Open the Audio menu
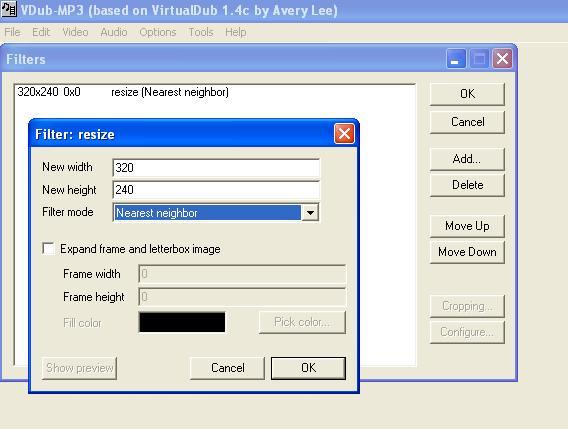 tap(114, 32)
